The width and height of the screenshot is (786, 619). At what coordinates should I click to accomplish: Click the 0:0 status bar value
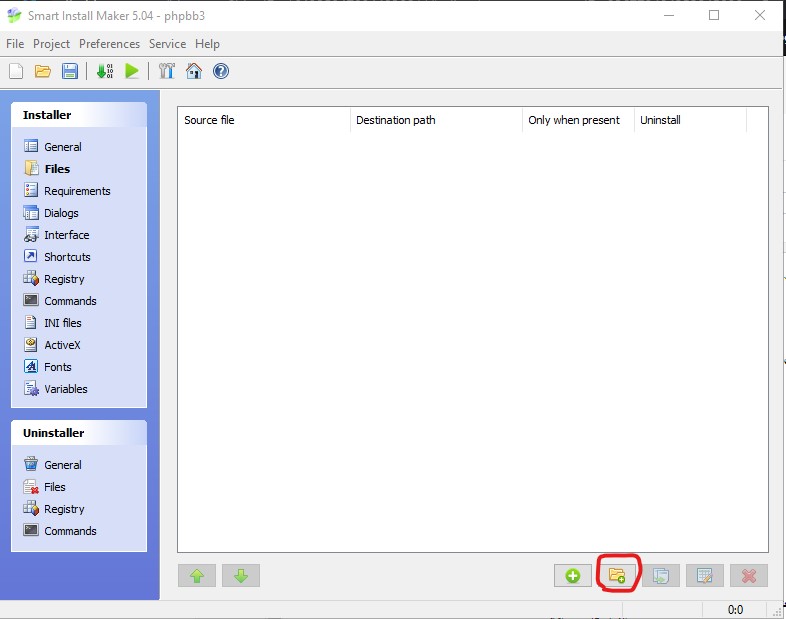coord(735,610)
